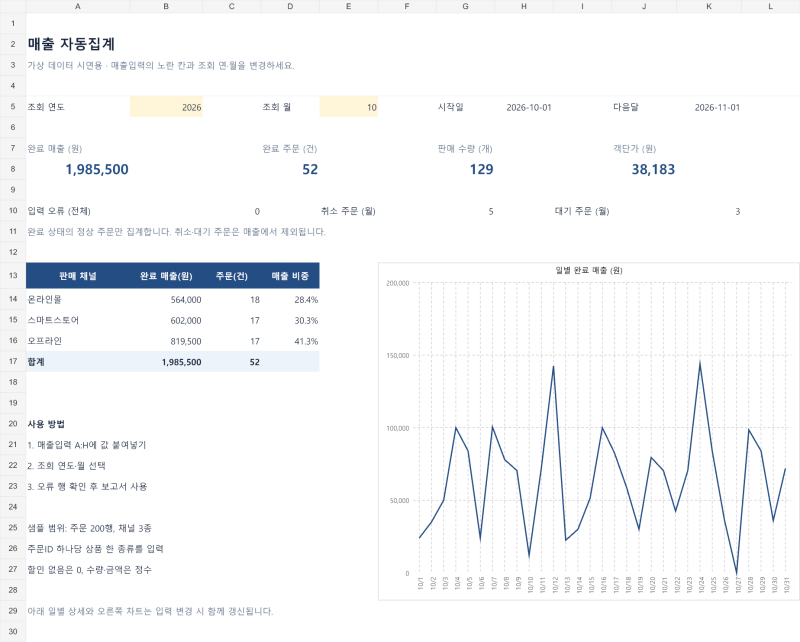
Task: Select the total sales 1,985,500 in the 합계 row
Action: pos(181,362)
